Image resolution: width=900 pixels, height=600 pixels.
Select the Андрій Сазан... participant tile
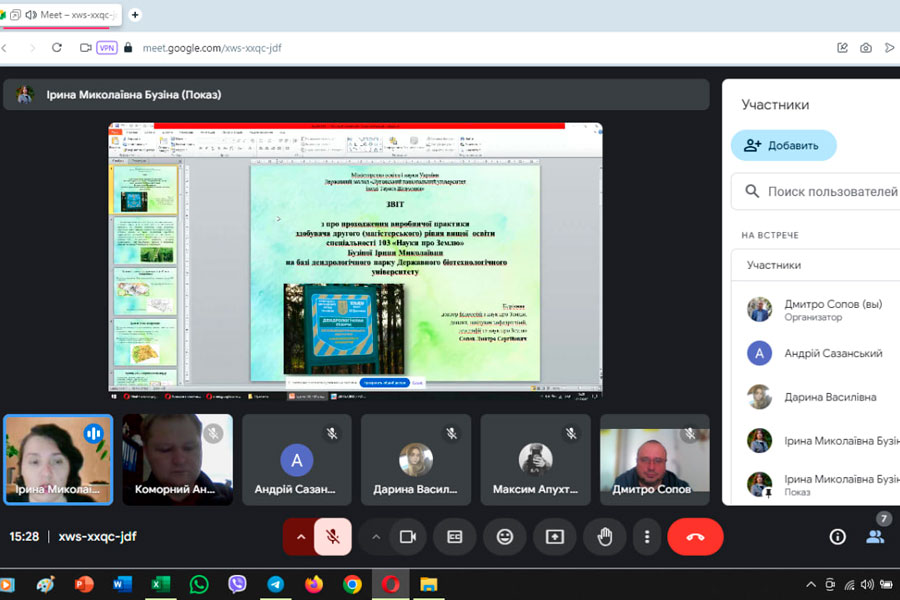pos(297,459)
